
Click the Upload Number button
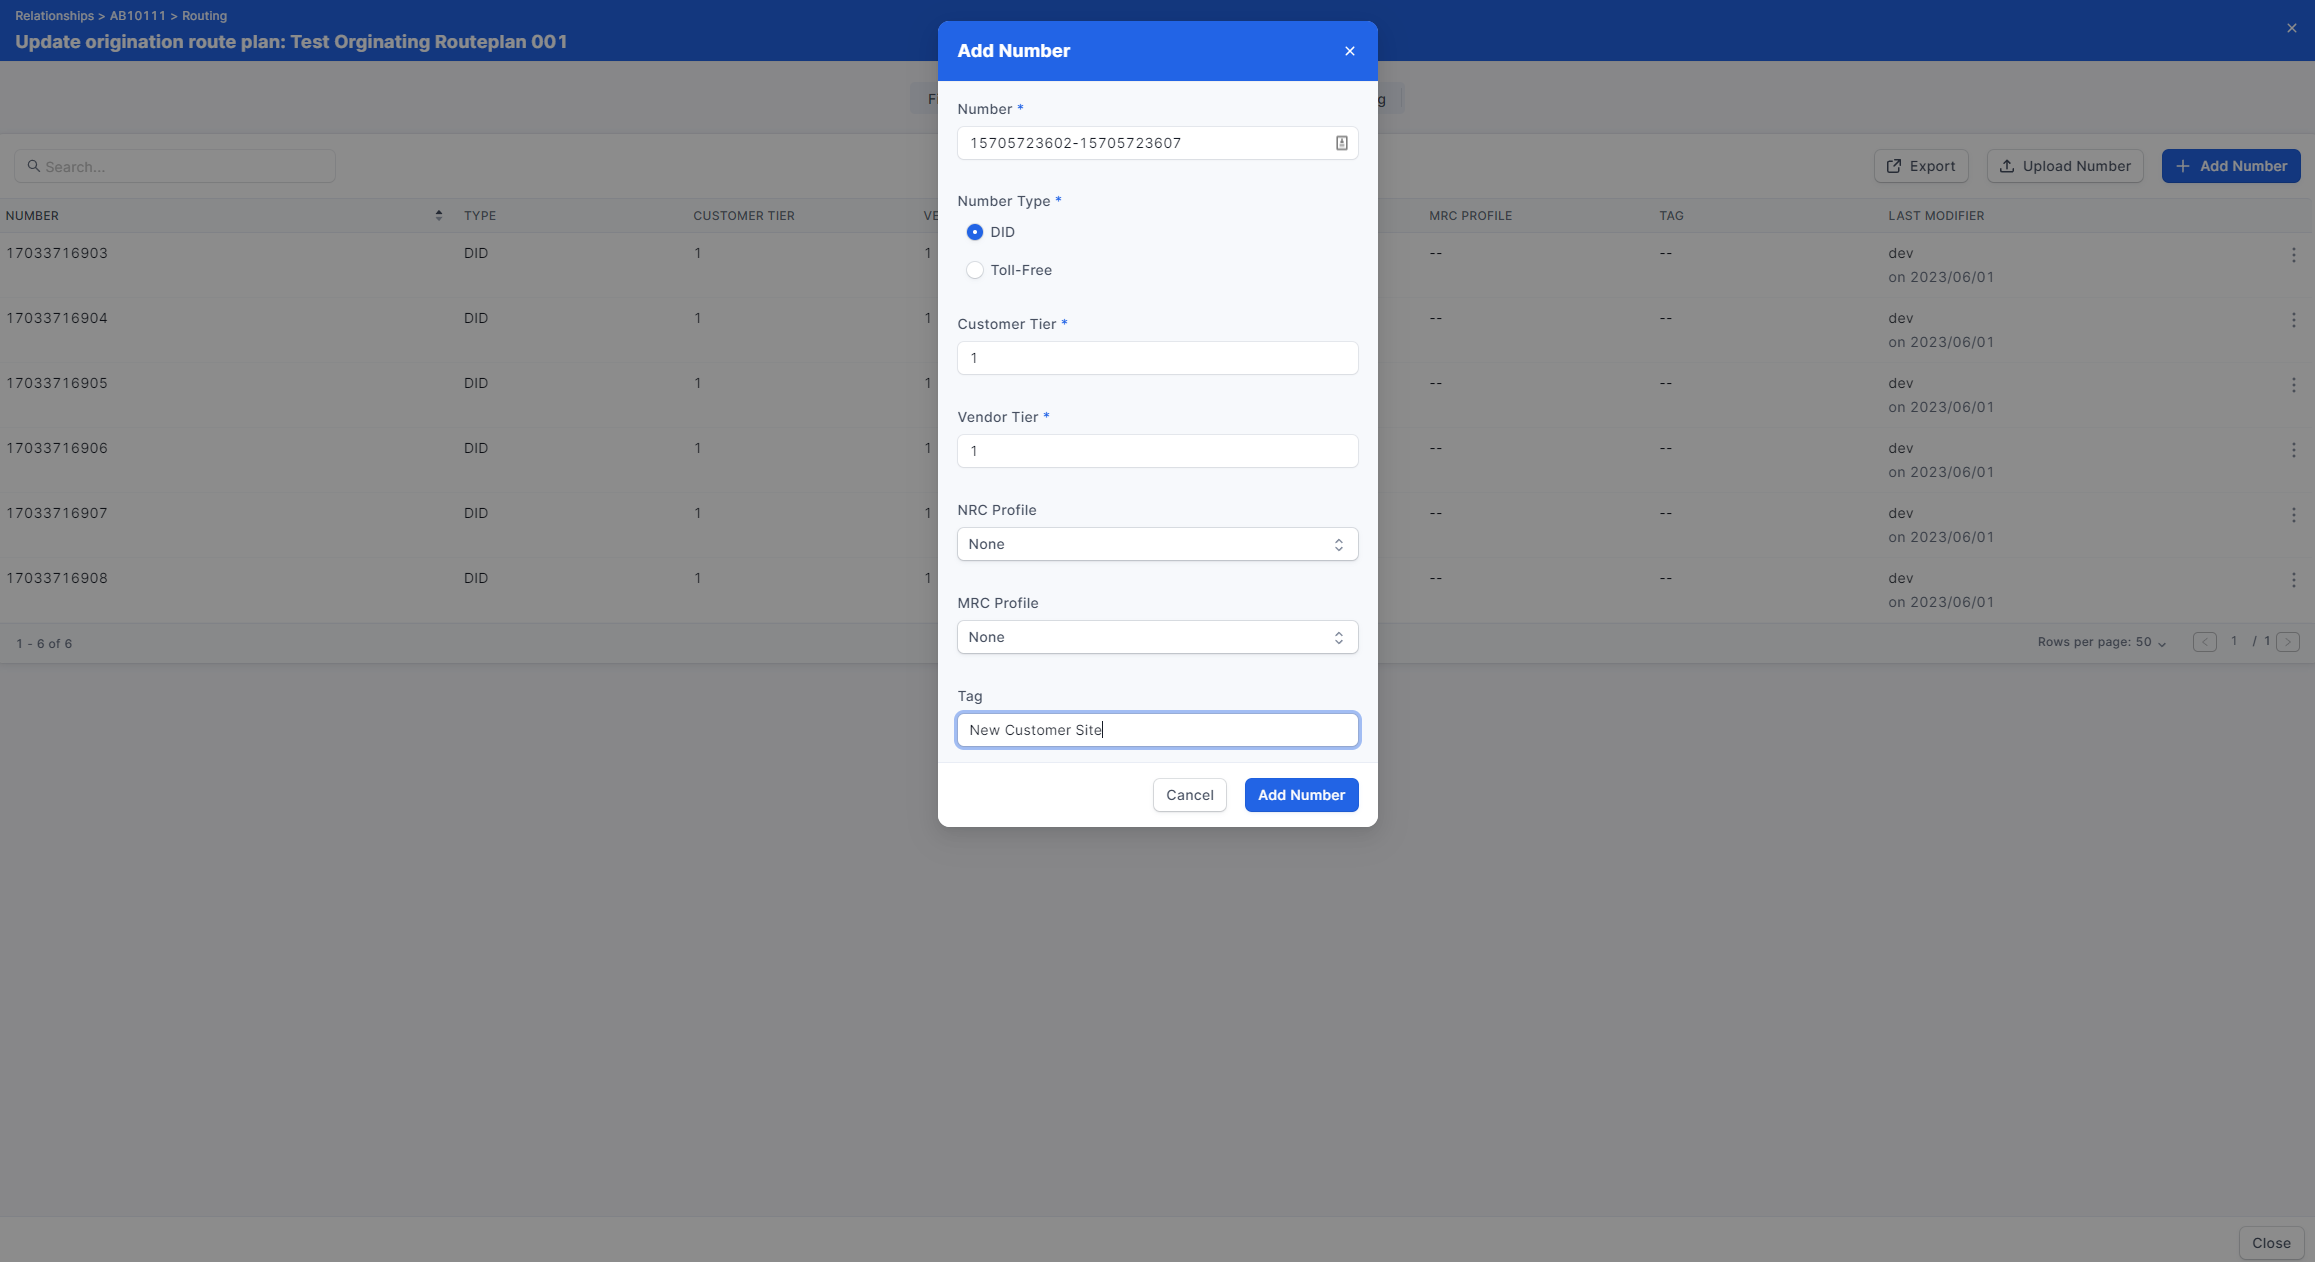click(x=2064, y=166)
